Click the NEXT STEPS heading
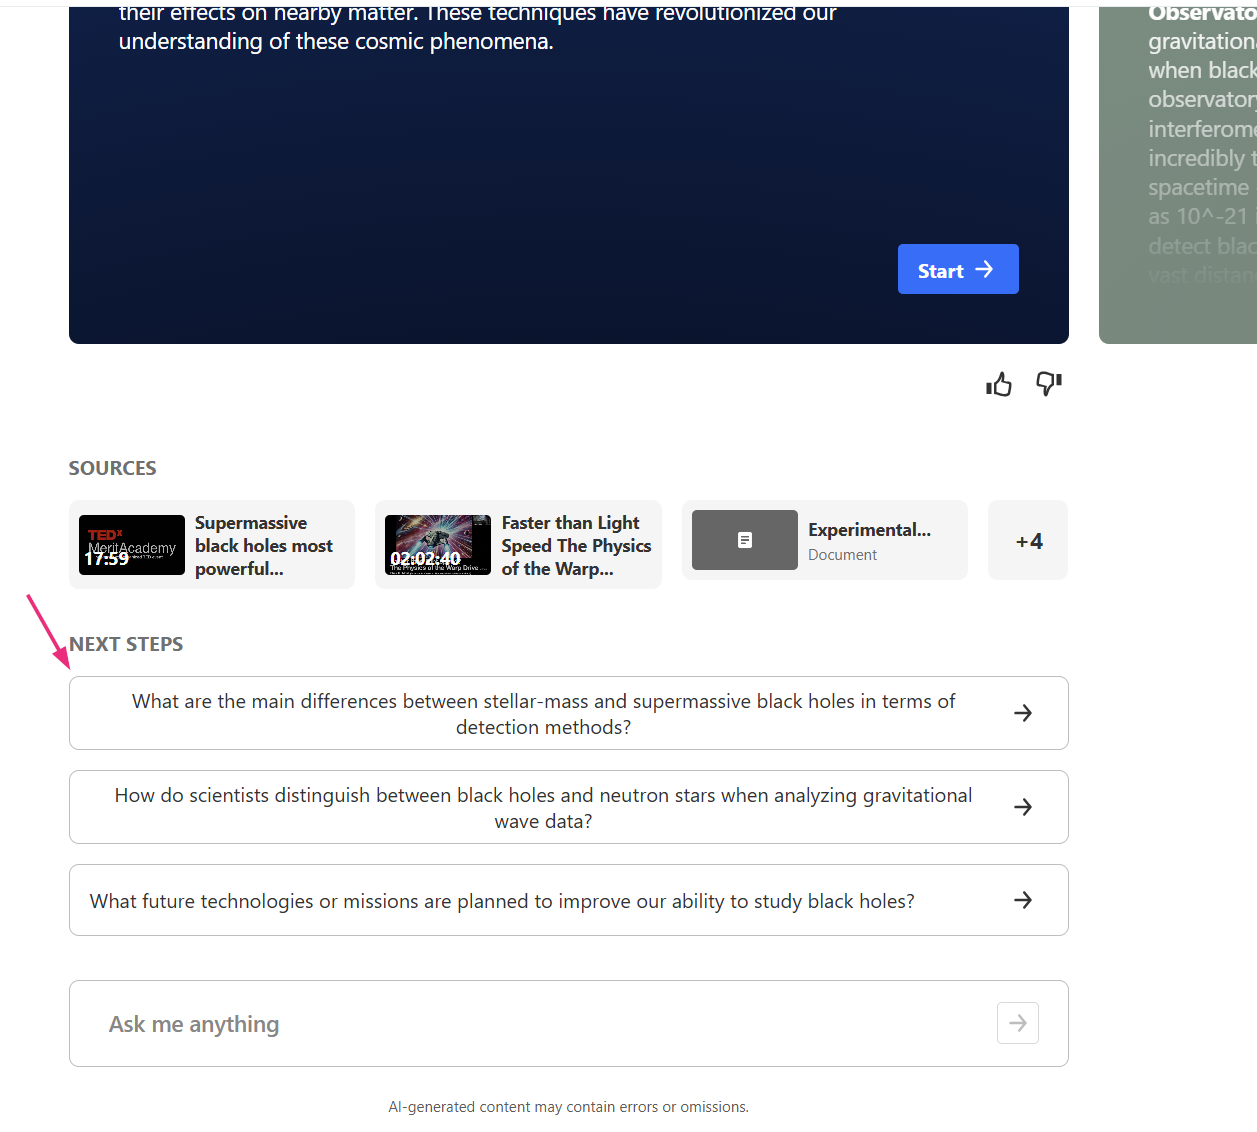Image resolution: width=1257 pixels, height=1132 pixels. 126,644
